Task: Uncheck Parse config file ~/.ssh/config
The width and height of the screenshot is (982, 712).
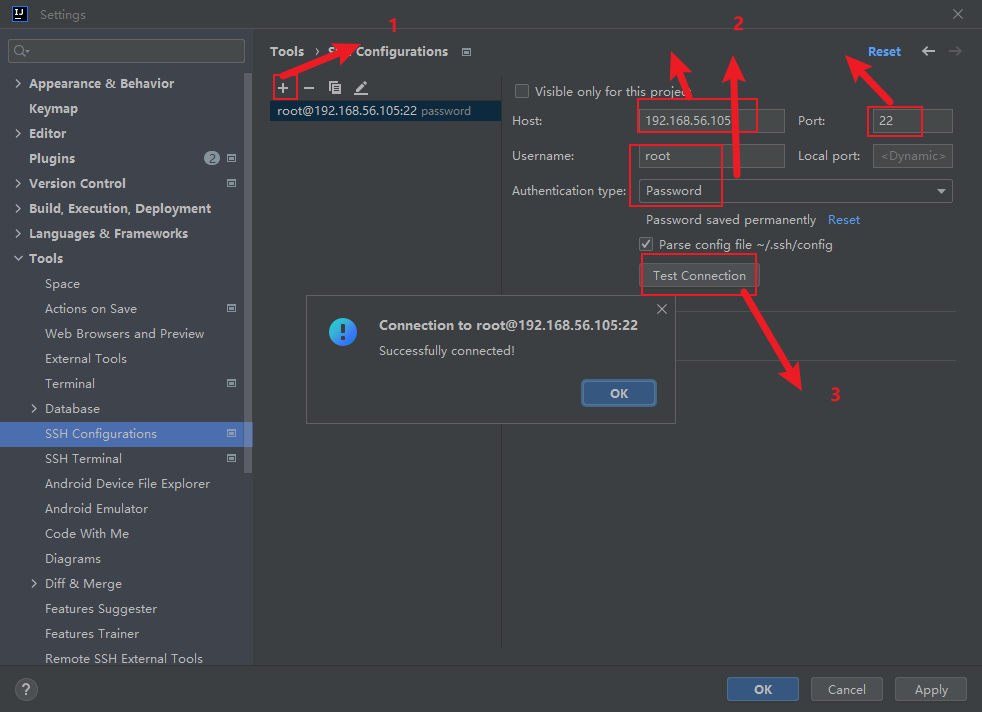Action: coord(646,244)
